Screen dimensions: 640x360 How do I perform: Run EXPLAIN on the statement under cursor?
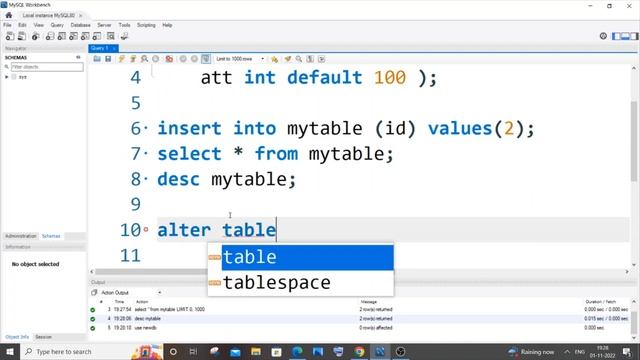[144, 59]
